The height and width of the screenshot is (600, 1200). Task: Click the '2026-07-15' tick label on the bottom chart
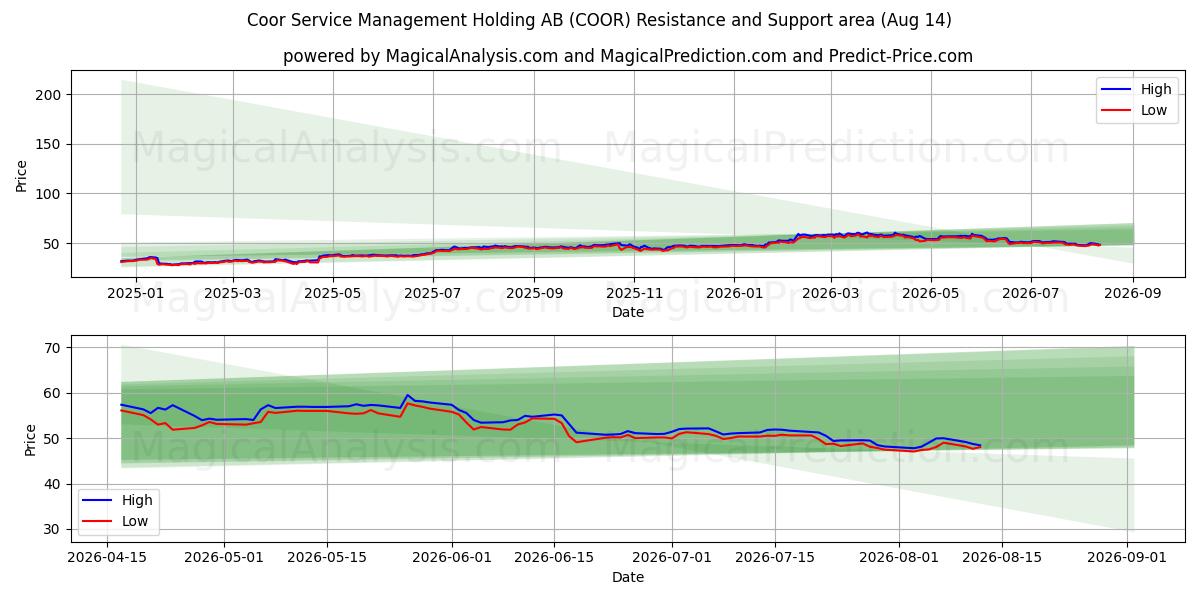pyautogui.click(x=775, y=558)
